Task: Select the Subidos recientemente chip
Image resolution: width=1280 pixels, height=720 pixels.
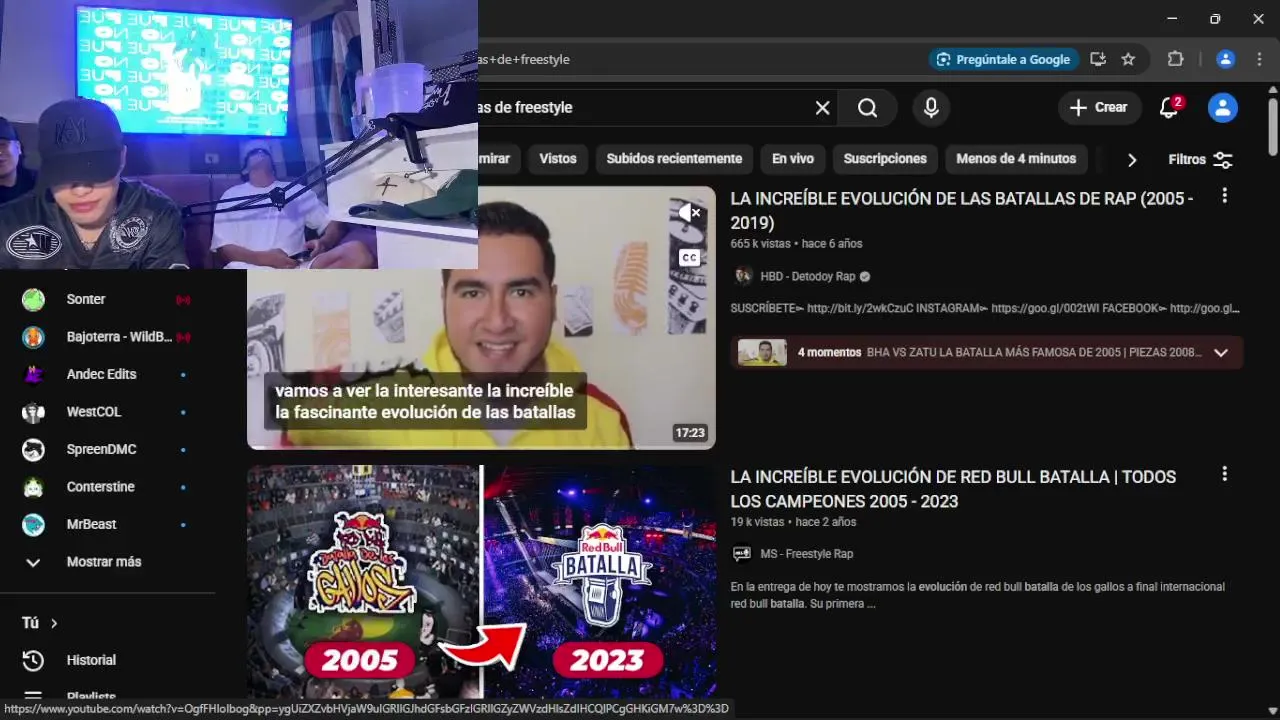Action: tap(674, 159)
